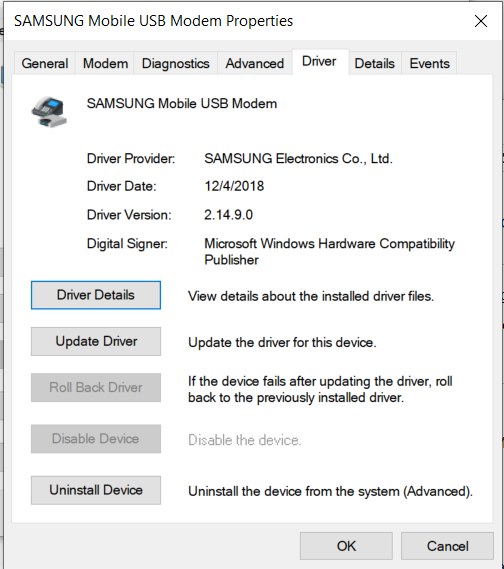Confirm with the OK button
Image resolution: width=504 pixels, height=569 pixels.
(346, 546)
